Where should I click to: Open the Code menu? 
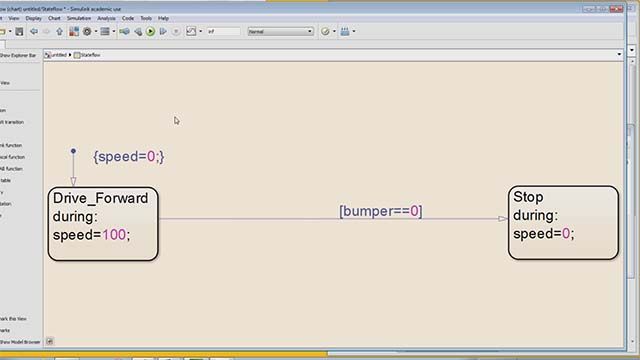click(x=128, y=18)
